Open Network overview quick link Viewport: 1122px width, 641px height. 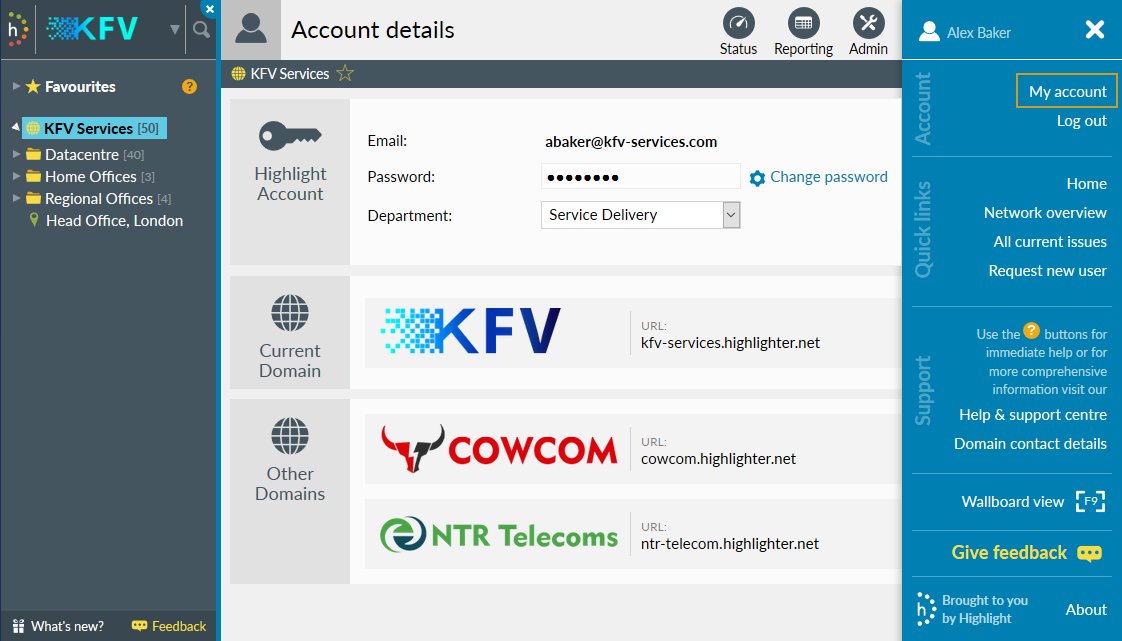[1045, 212]
